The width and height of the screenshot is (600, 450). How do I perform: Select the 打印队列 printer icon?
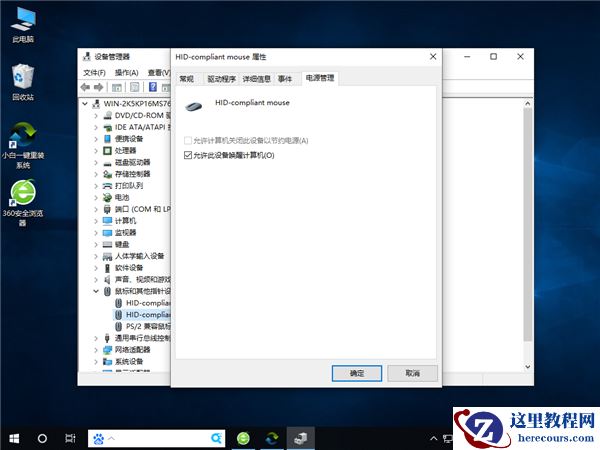click(108, 186)
